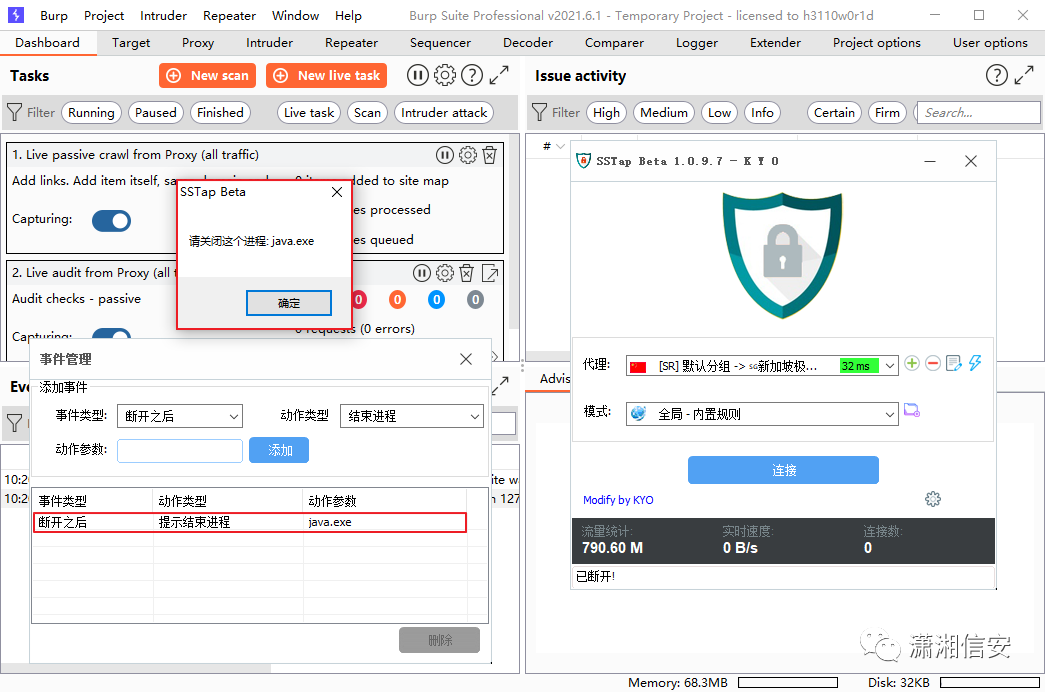Close the 事件管理 window
The height and width of the screenshot is (692, 1045).
click(x=466, y=359)
